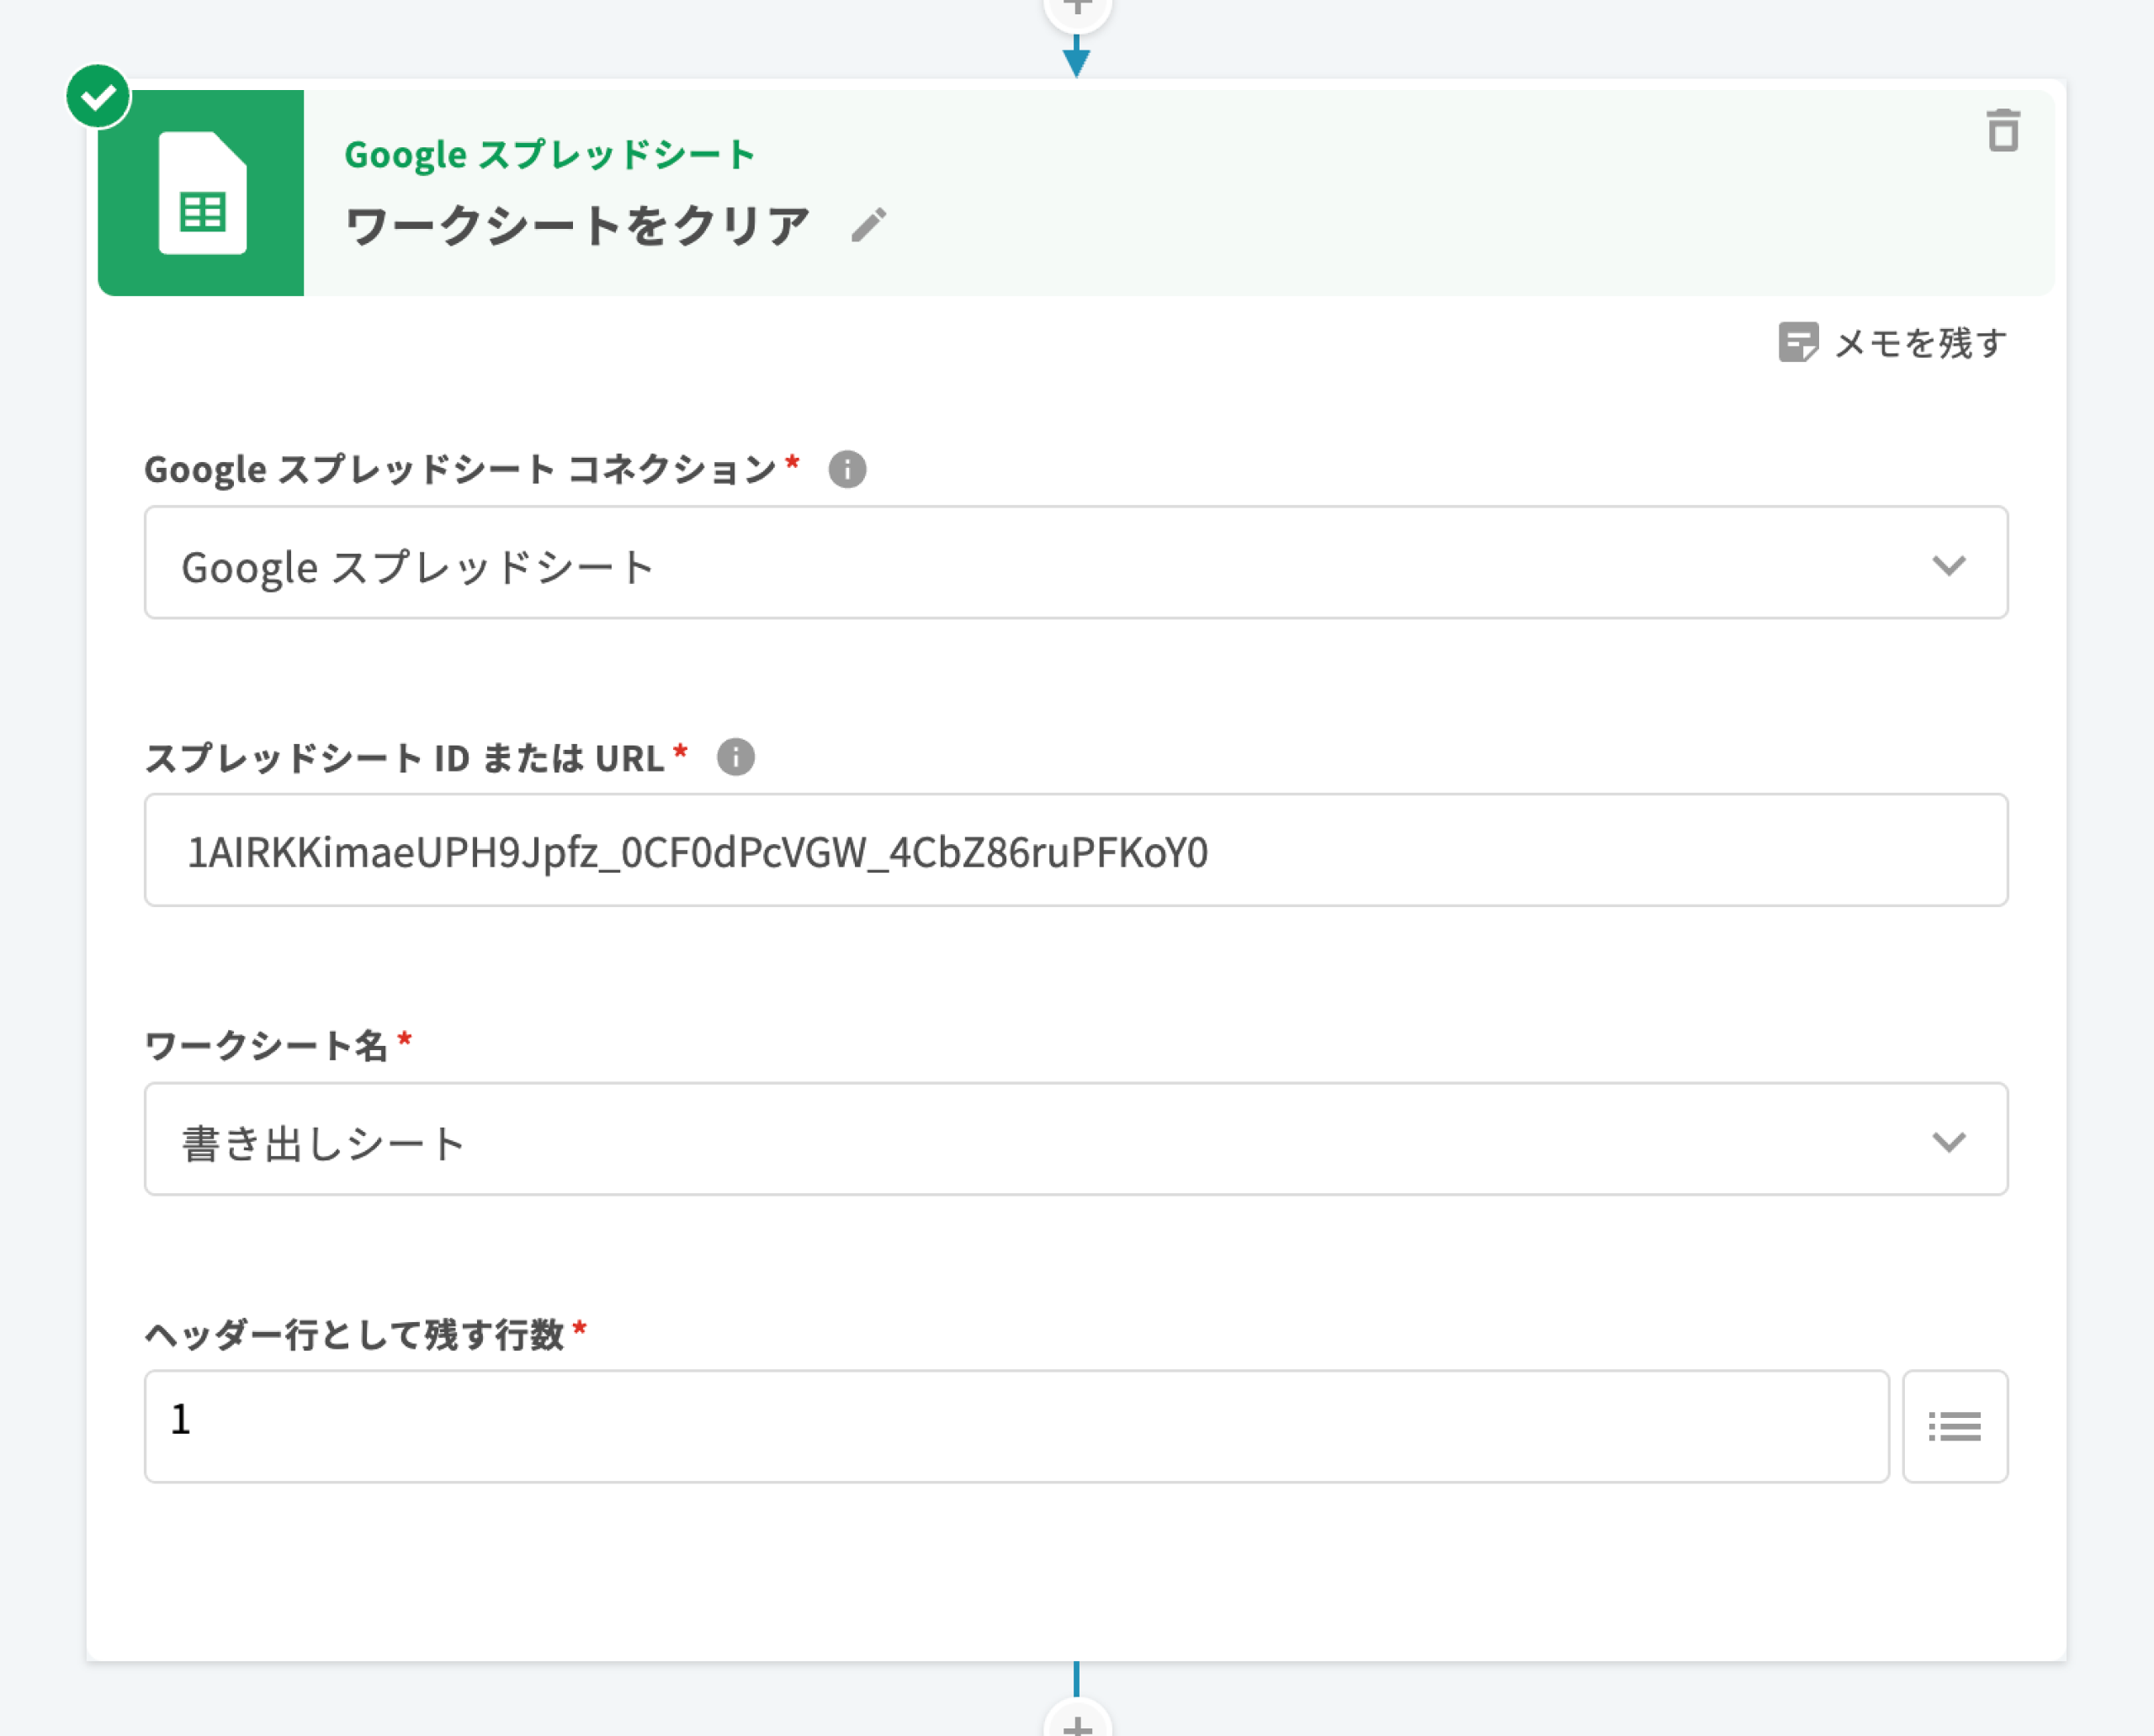
Task: Click memo note icon
Action: [x=1797, y=342]
